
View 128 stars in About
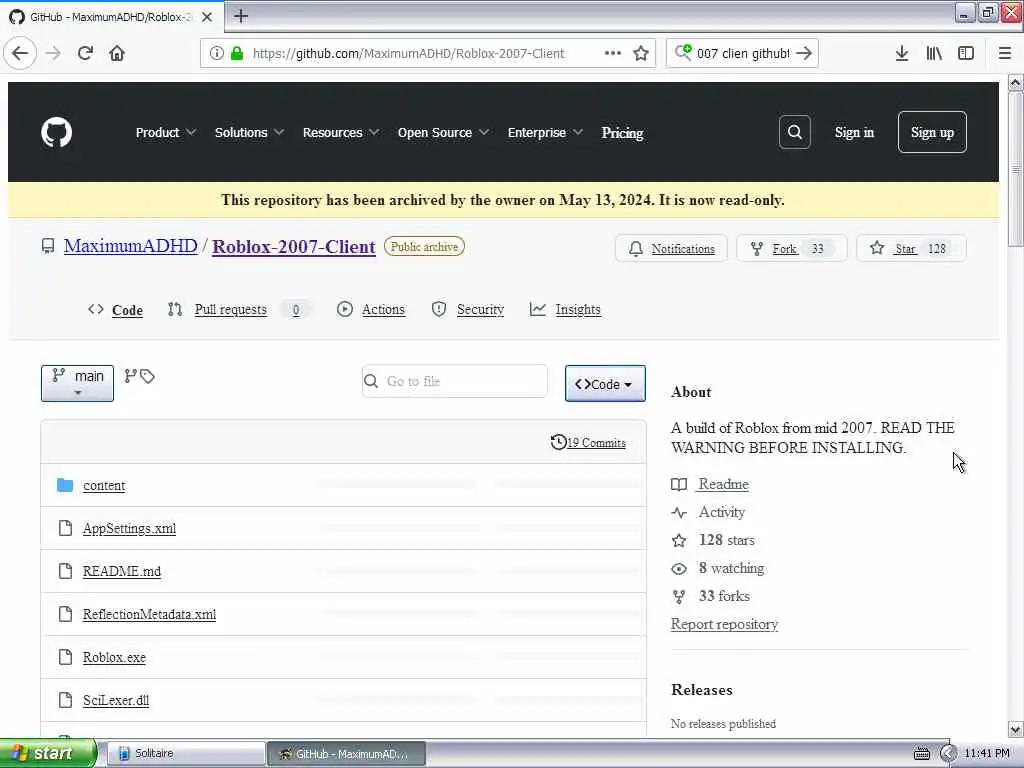point(726,540)
